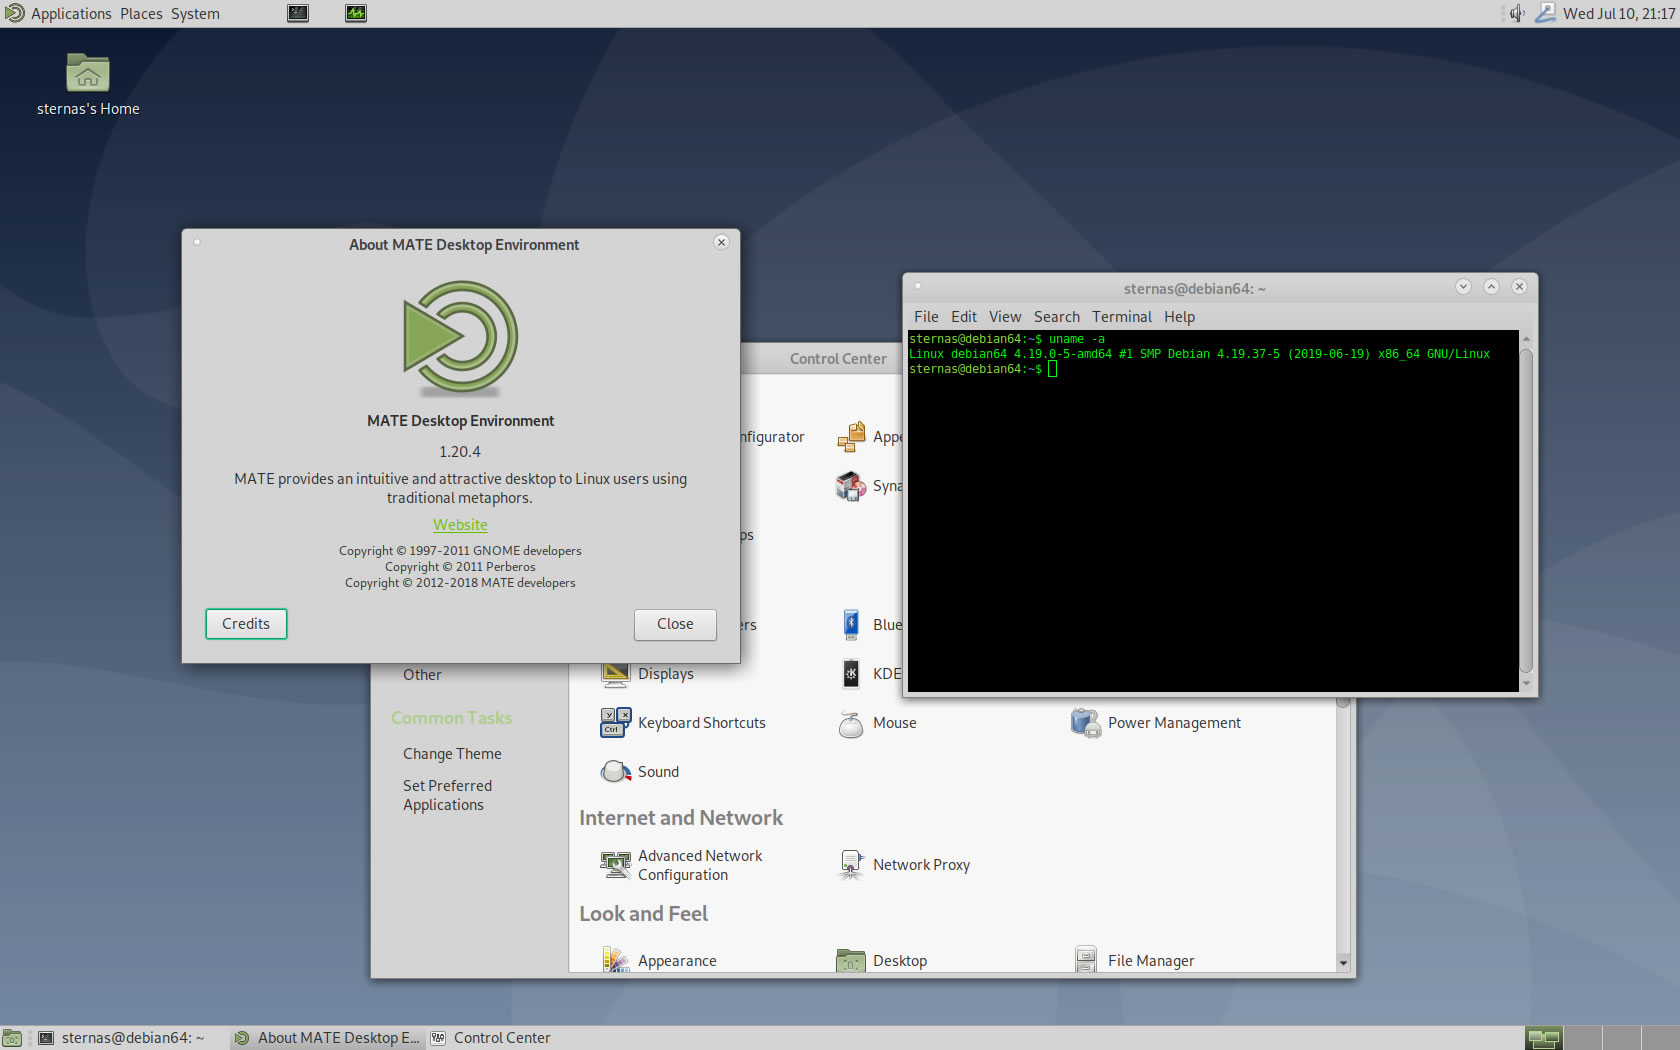The height and width of the screenshot is (1050, 1680).
Task: Open the Terminal menu in terminal menubar
Action: tap(1122, 317)
